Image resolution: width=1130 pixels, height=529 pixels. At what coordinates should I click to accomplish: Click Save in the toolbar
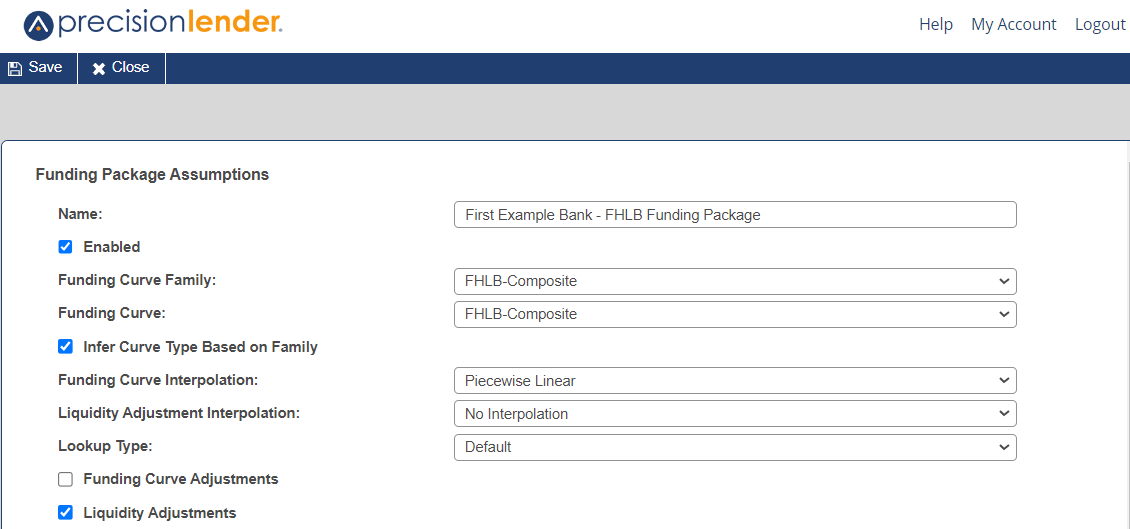[x=35, y=68]
